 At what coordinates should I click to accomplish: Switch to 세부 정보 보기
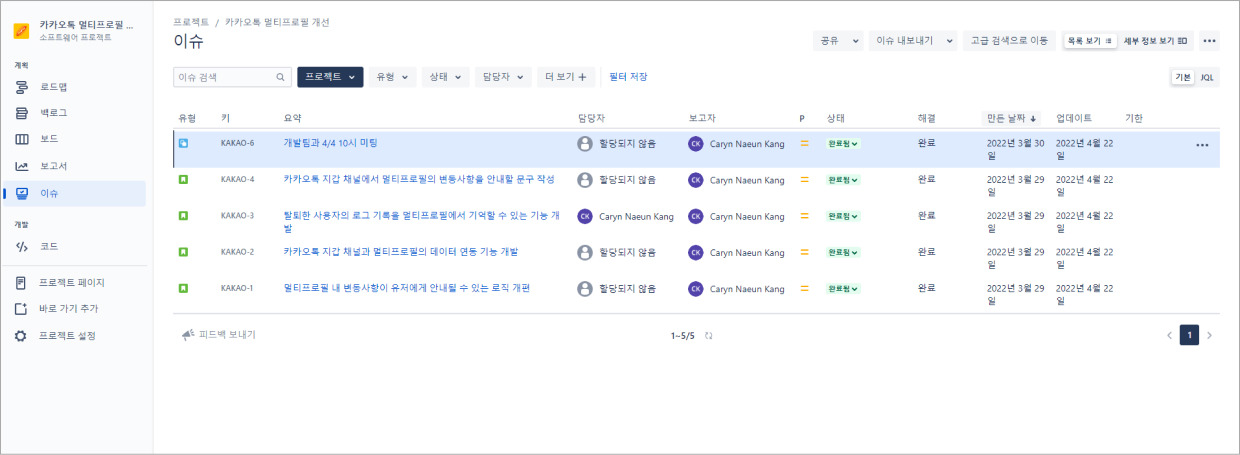point(1155,41)
